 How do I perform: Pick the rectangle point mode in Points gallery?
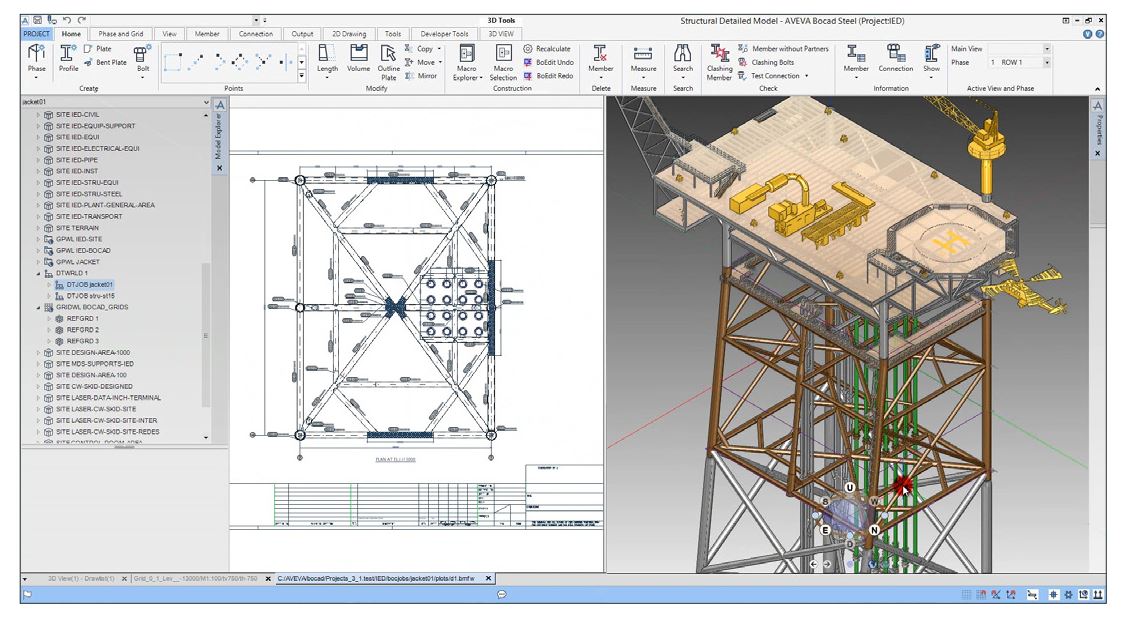coord(173,62)
